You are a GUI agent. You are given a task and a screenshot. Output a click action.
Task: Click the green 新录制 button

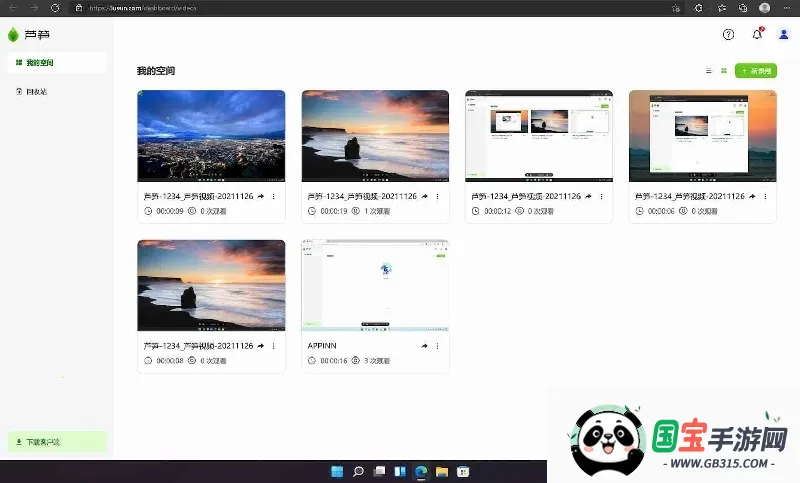coord(755,71)
